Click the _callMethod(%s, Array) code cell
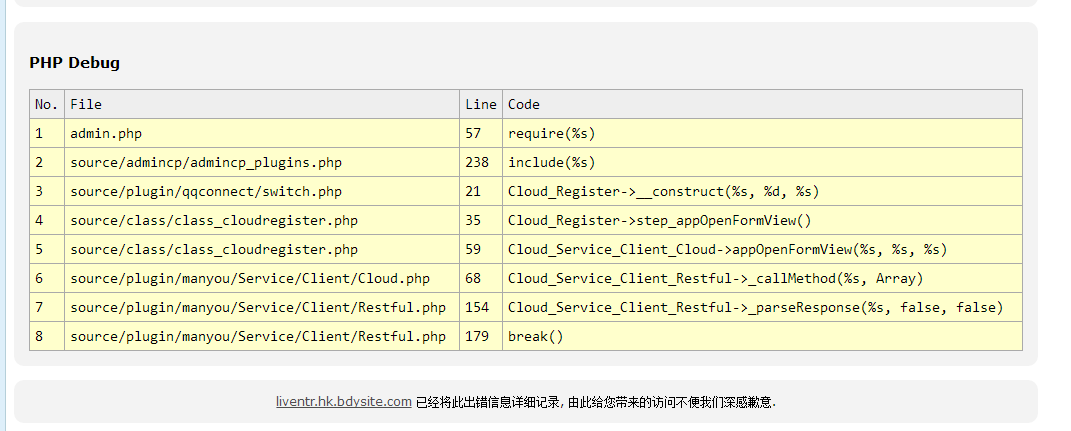1071x431 pixels. point(762,278)
